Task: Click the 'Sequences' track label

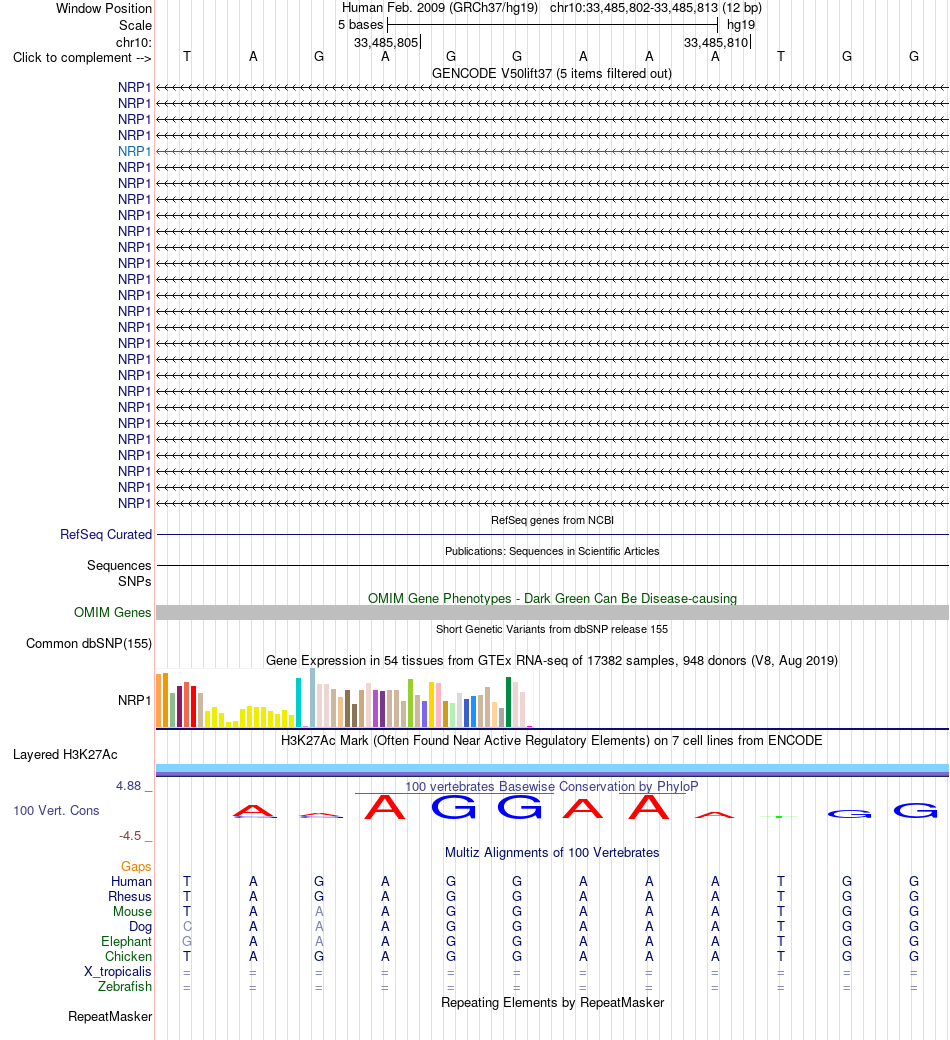Action: (x=119, y=565)
